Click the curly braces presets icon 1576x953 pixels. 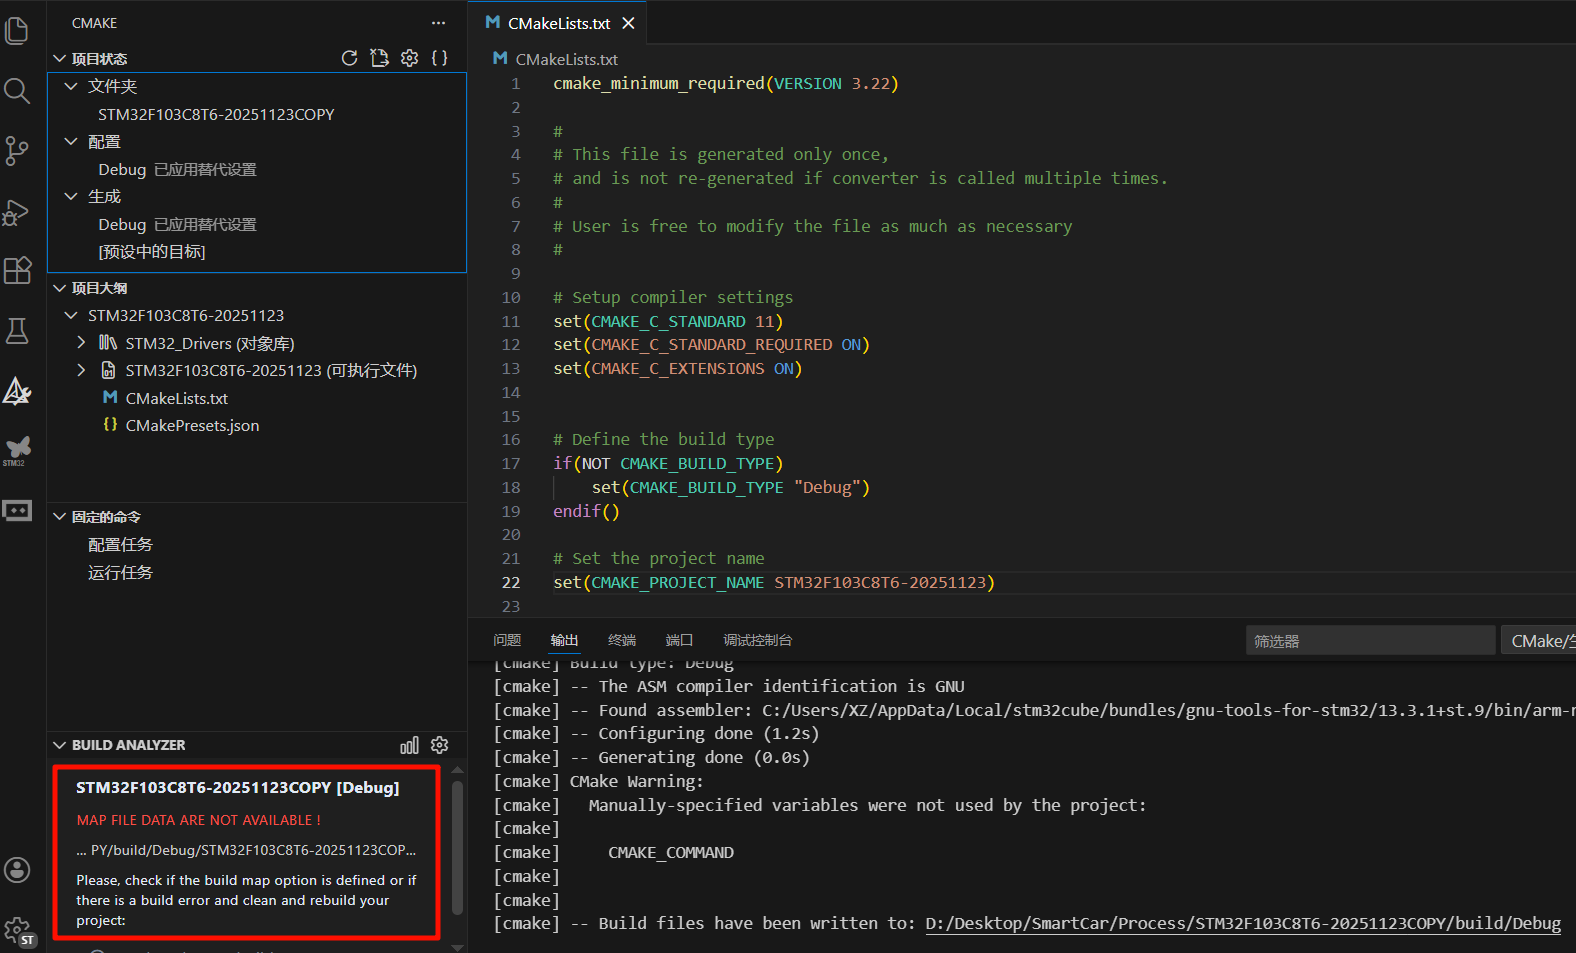[439, 58]
